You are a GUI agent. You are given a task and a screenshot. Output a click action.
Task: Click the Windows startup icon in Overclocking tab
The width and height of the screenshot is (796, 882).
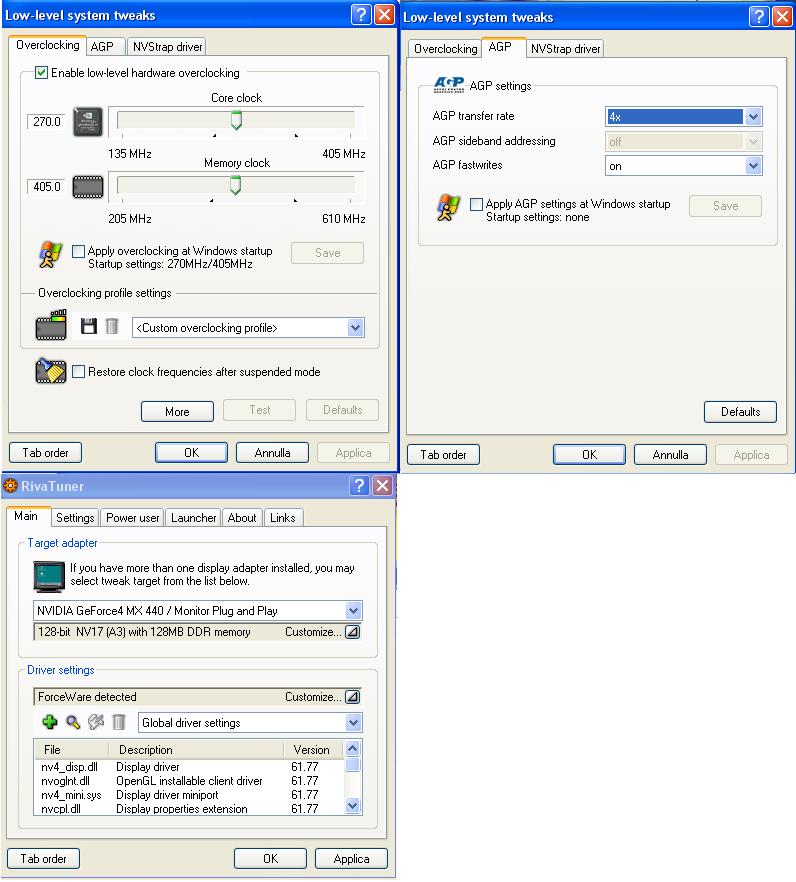50,255
